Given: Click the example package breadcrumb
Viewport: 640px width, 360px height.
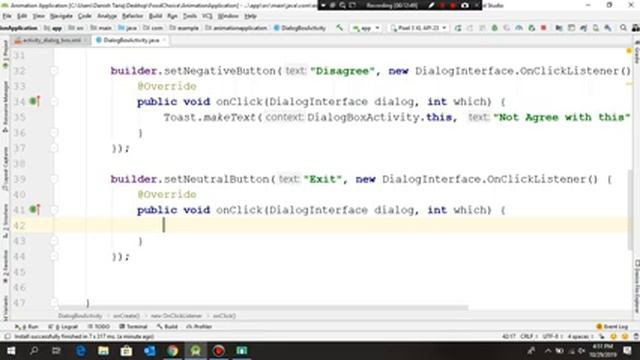Looking at the screenshot, I should pos(184,28).
